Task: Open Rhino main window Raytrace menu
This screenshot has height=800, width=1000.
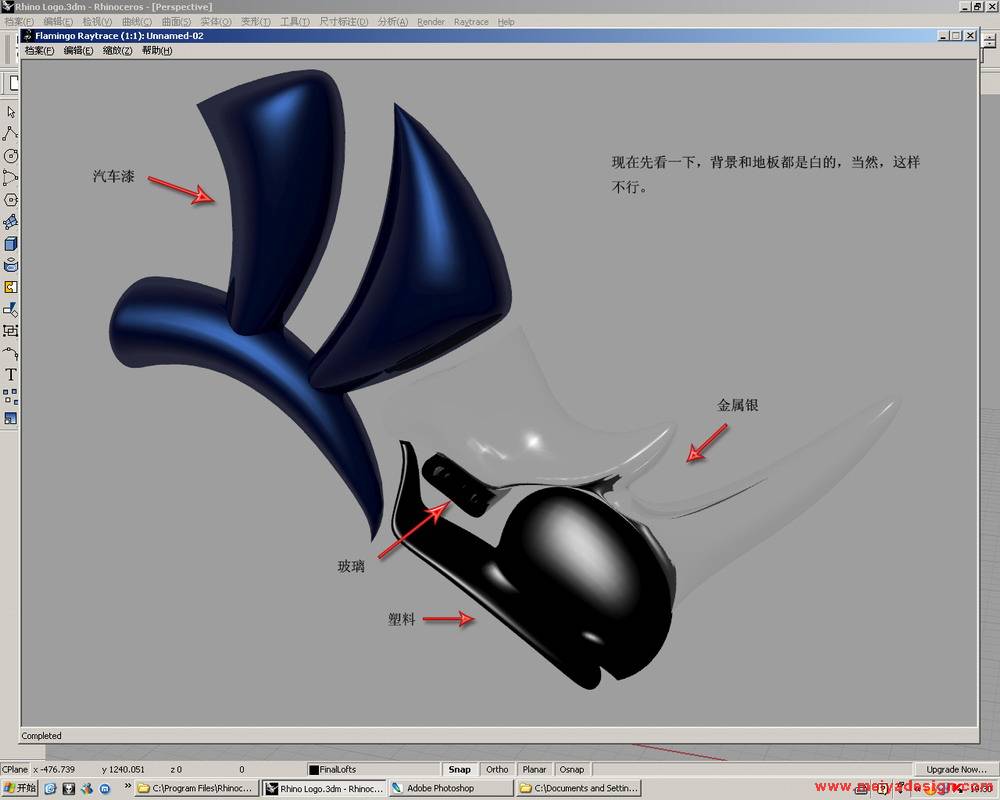Action: (x=471, y=22)
